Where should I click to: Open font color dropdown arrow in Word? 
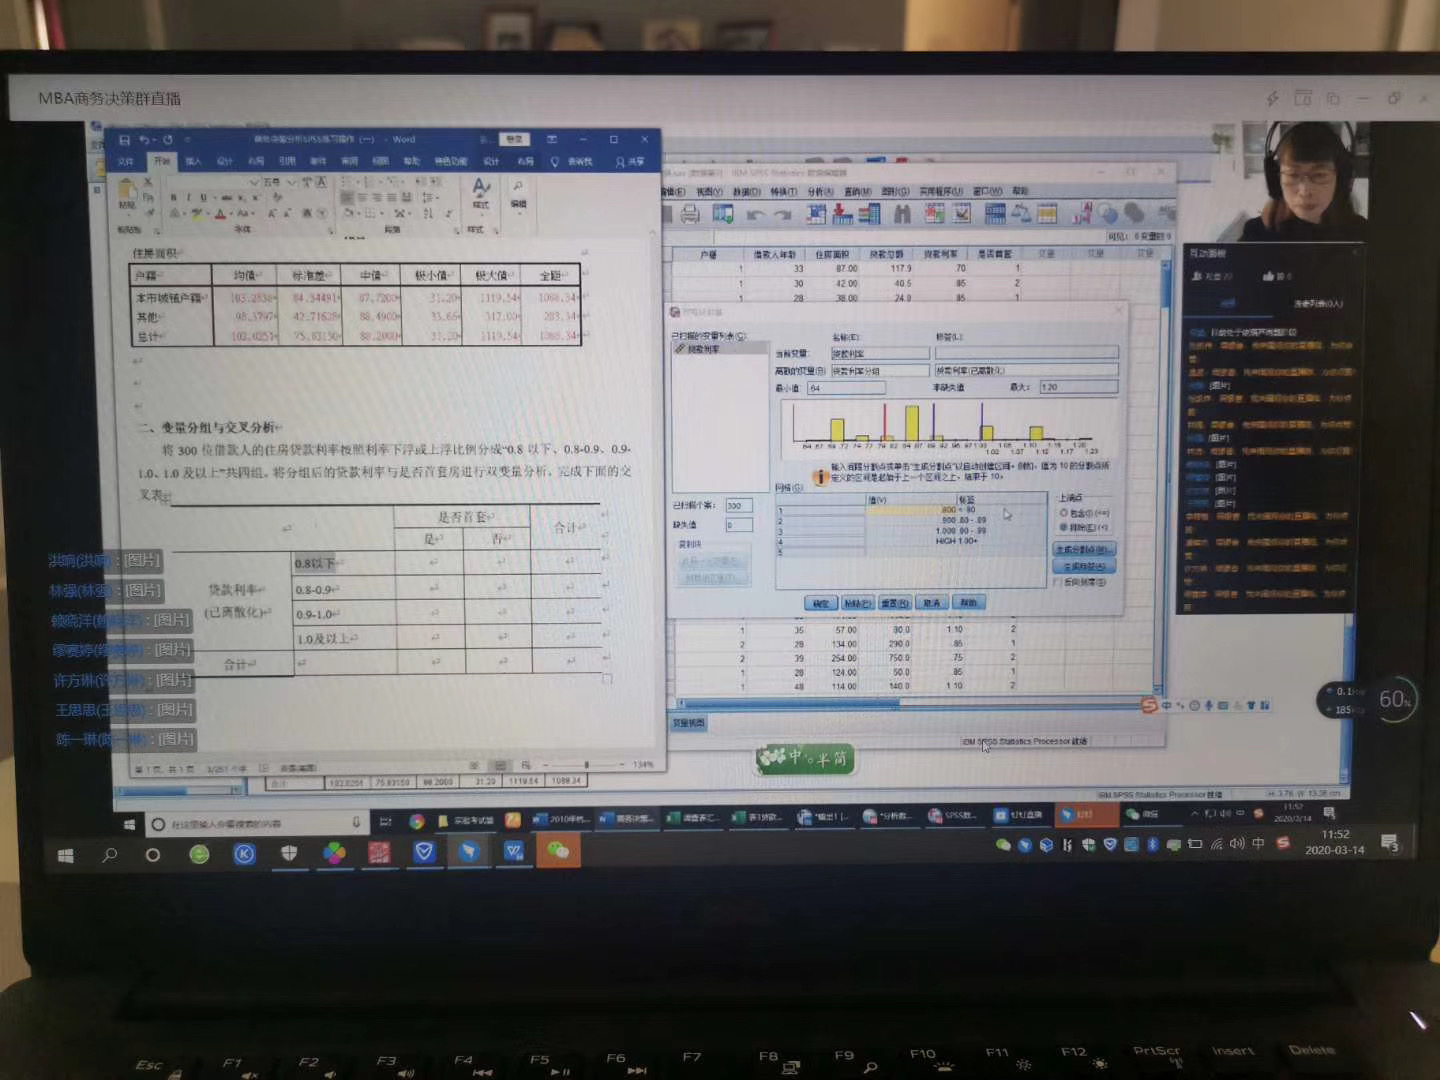coord(231,214)
